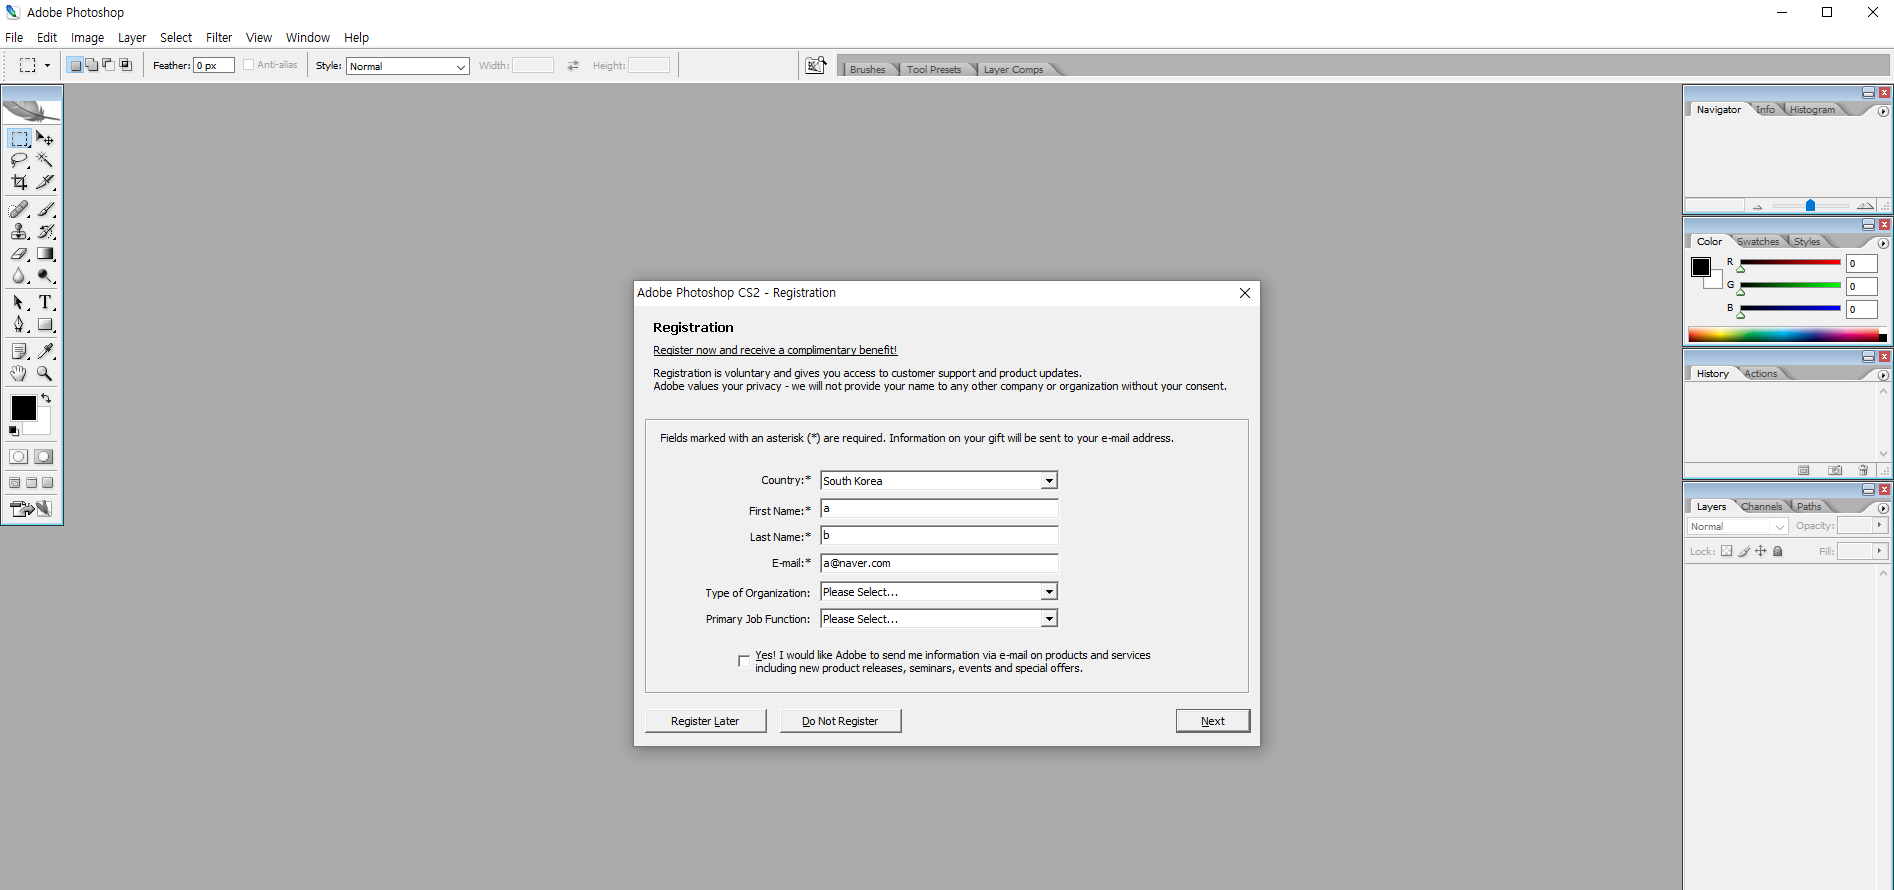Select the Healing Brush tool
Screen dimensions: 1894x890
click(x=19, y=210)
